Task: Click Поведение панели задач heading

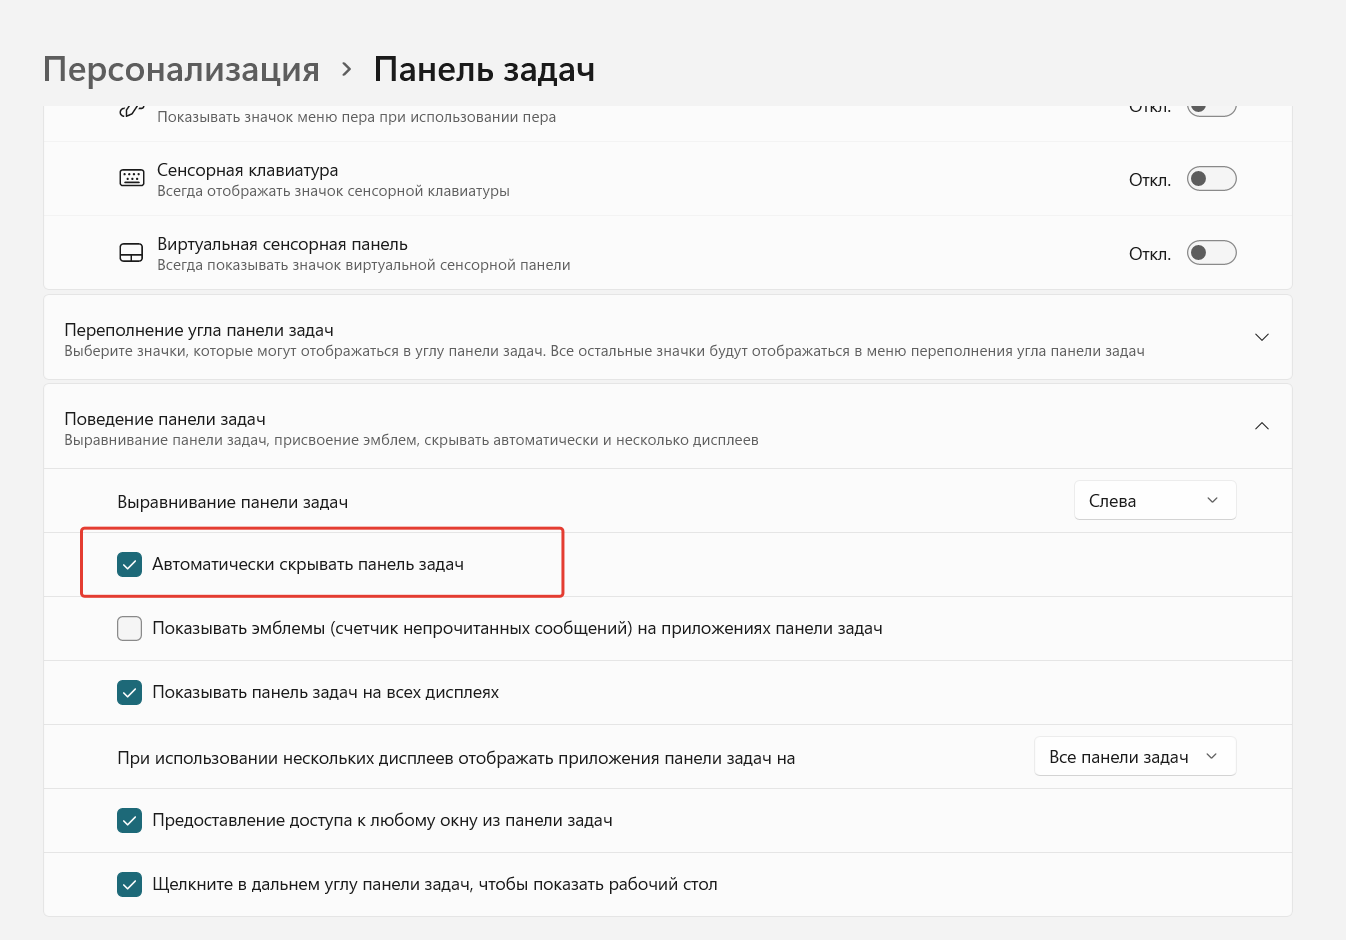Action: [165, 419]
